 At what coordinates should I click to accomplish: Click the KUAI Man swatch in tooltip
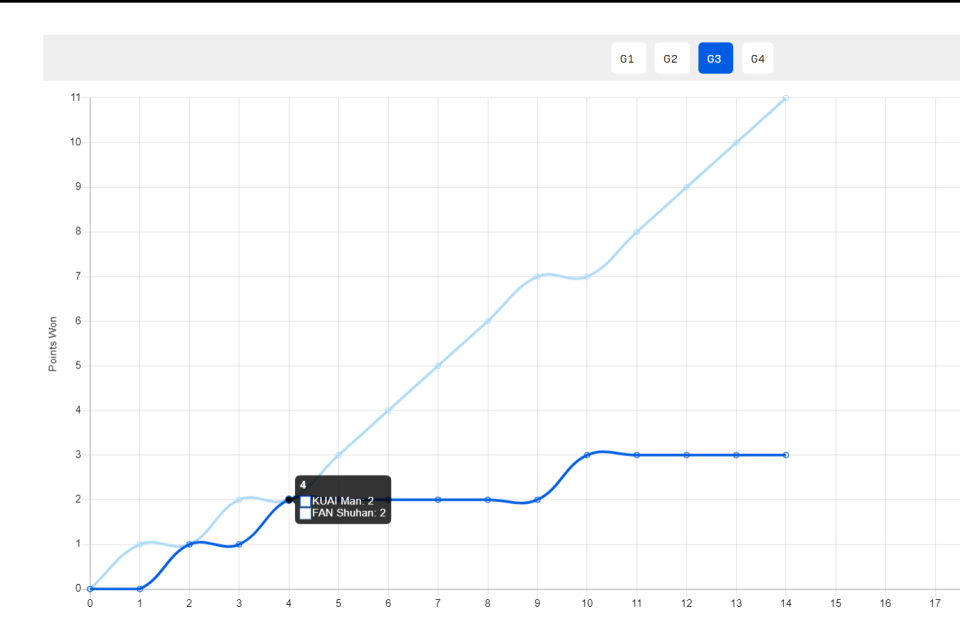[x=306, y=501]
